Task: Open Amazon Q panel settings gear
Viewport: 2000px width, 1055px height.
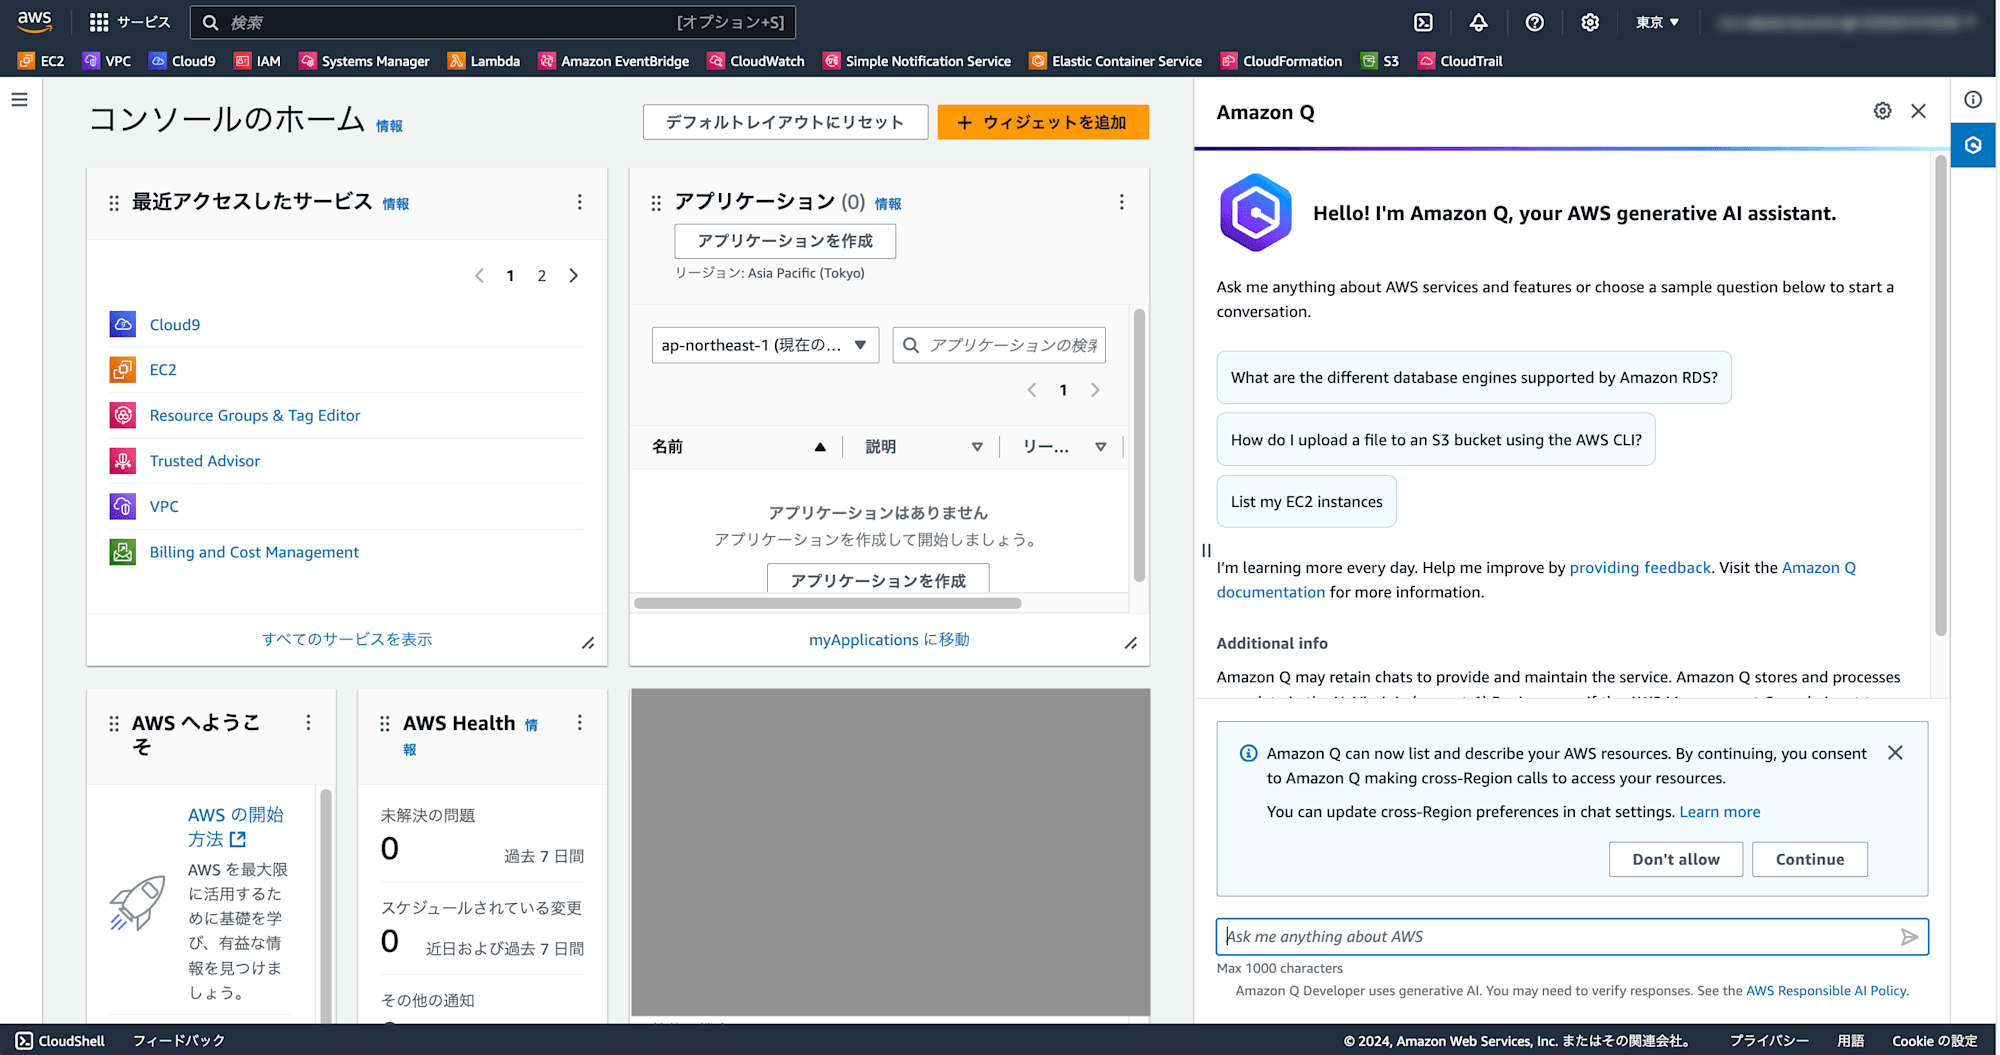Action: coord(1882,111)
